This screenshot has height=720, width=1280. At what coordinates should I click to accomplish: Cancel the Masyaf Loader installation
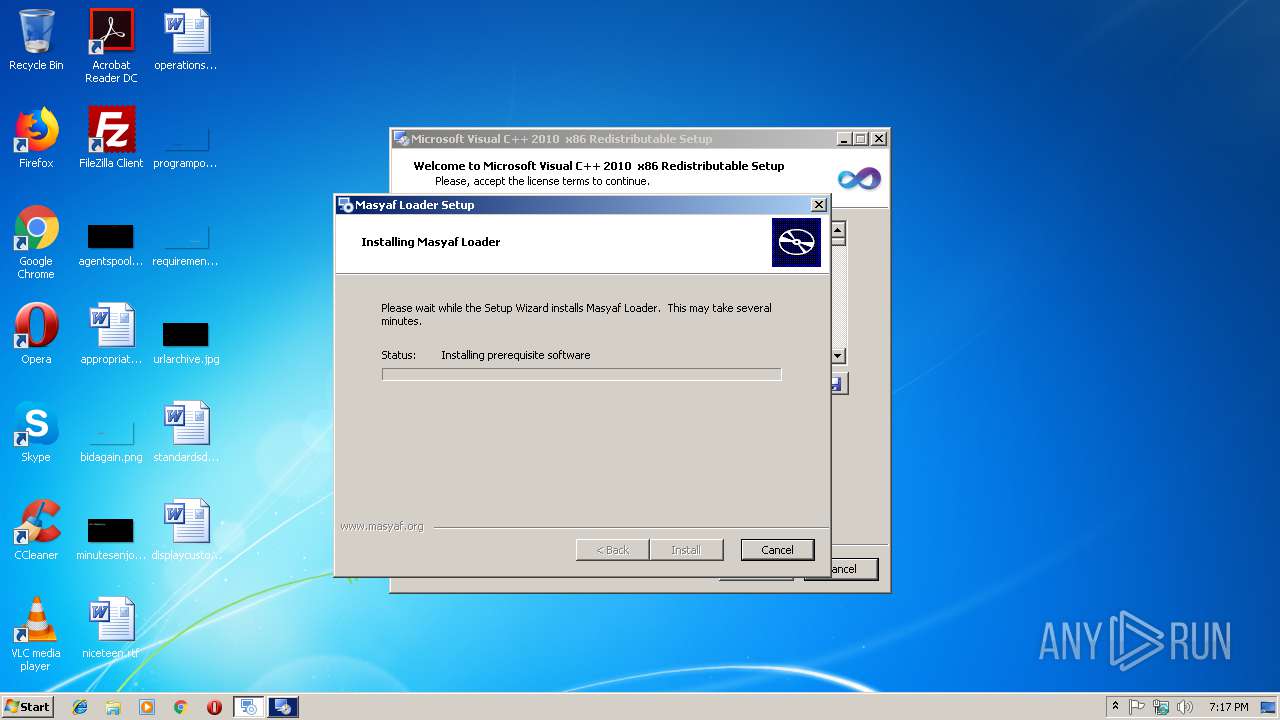point(777,550)
